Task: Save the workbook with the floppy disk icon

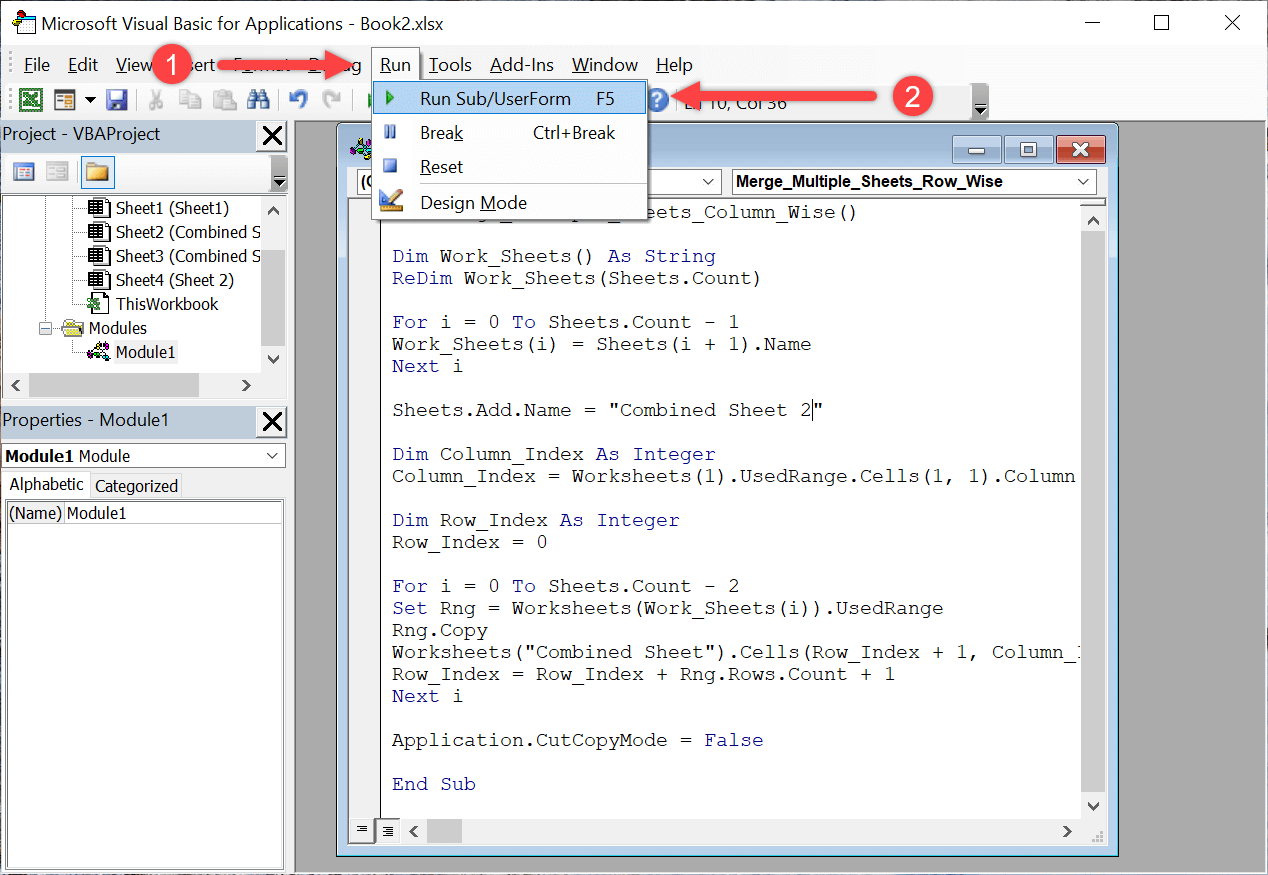Action: [x=116, y=99]
